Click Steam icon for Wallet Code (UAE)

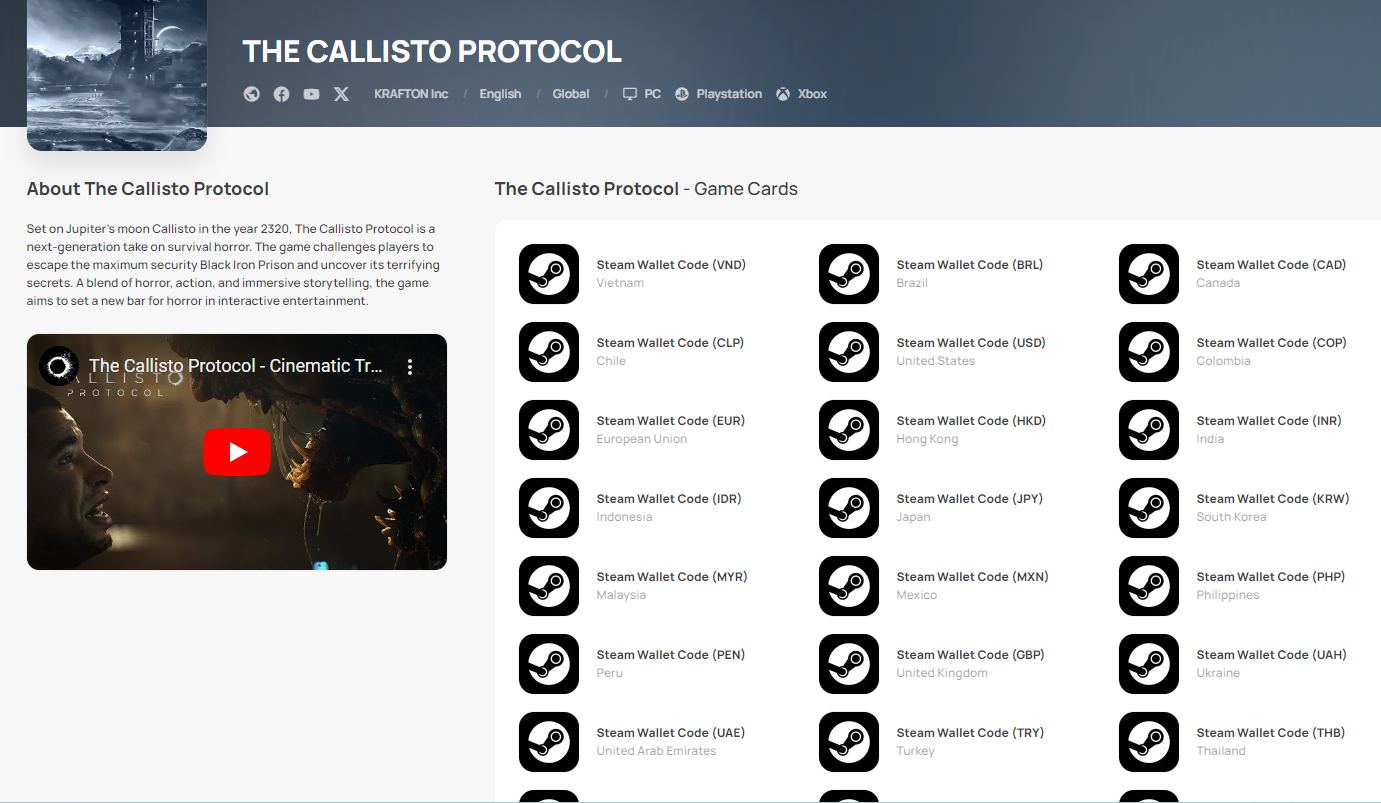tap(549, 742)
